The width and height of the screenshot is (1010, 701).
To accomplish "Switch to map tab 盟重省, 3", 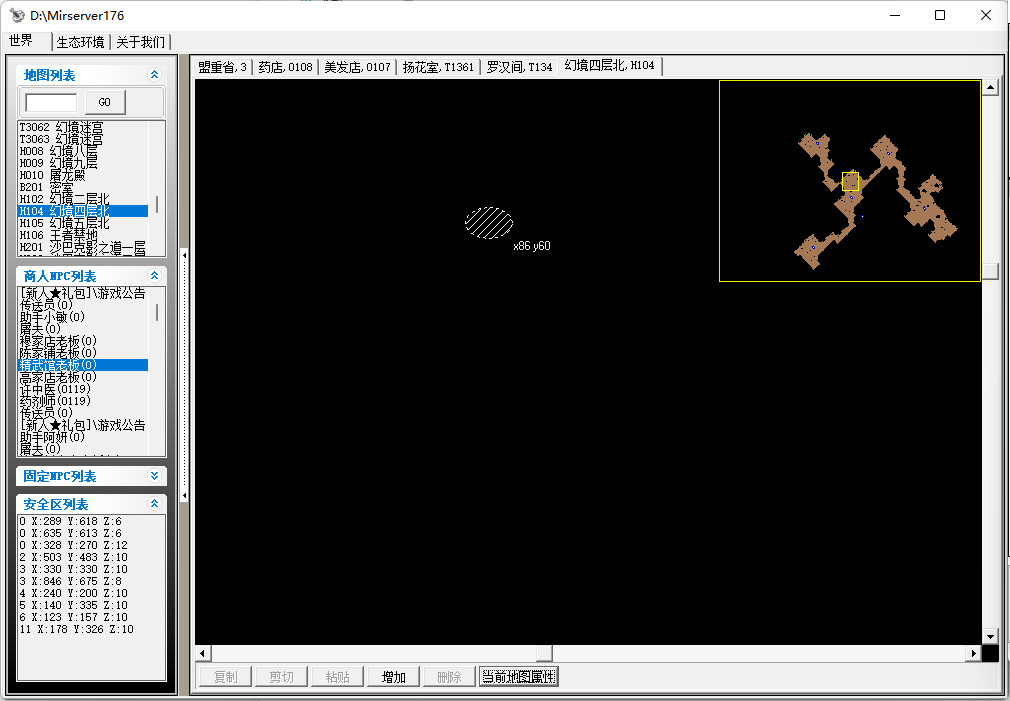I will [x=222, y=67].
